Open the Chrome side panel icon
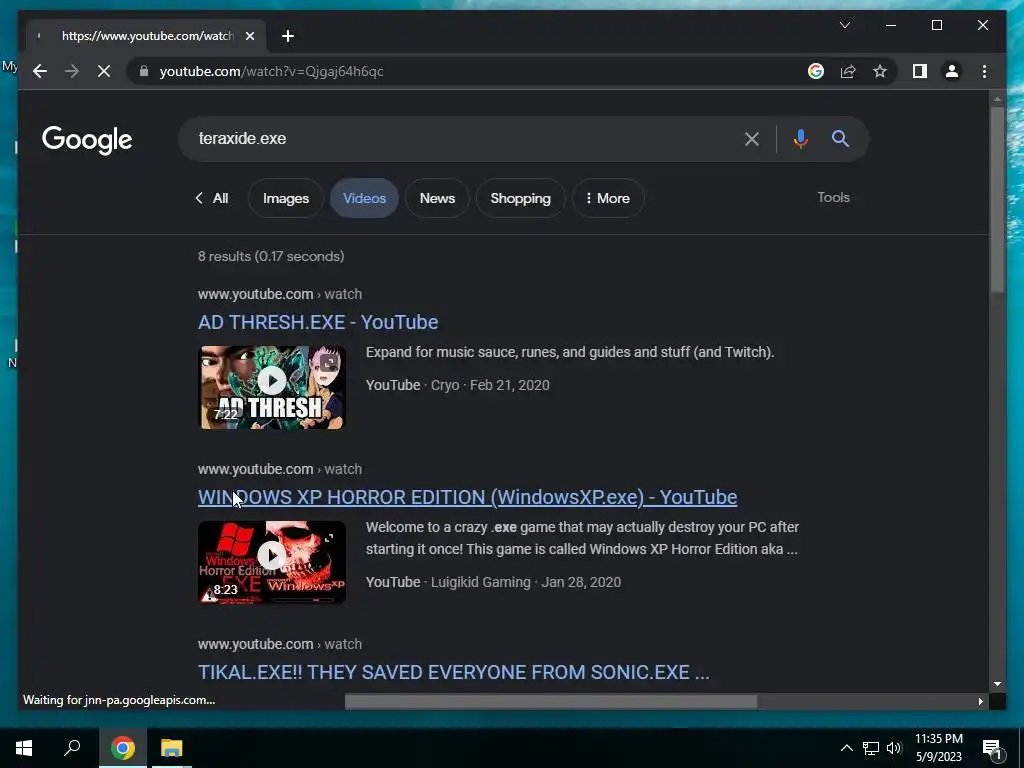The image size is (1024, 768). click(x=920, y=71)
